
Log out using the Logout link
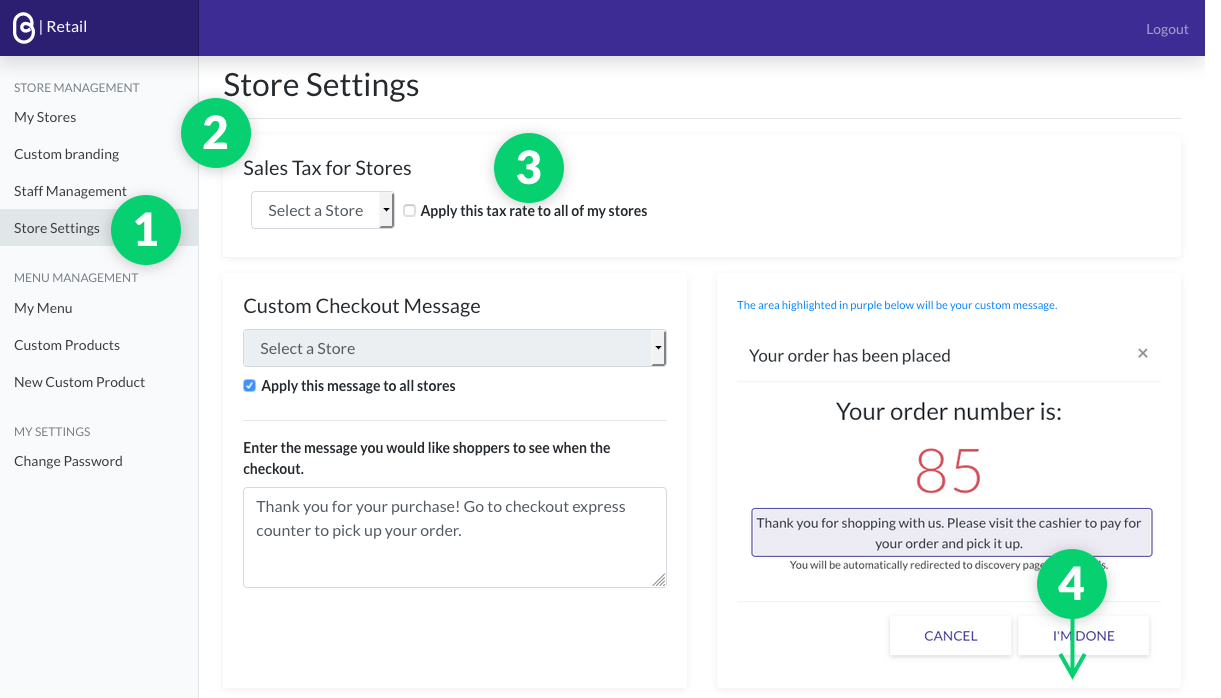1167,29
